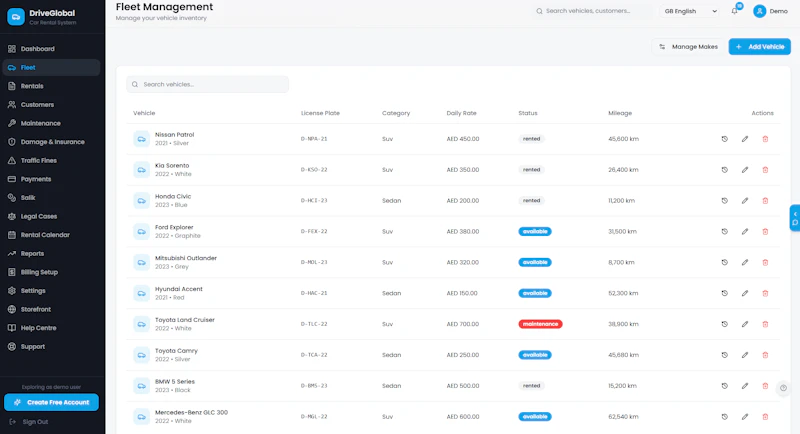Open the chat side panel tab
Image resolution: width=800 pixels, height=434 pixels.
point(795,218)
